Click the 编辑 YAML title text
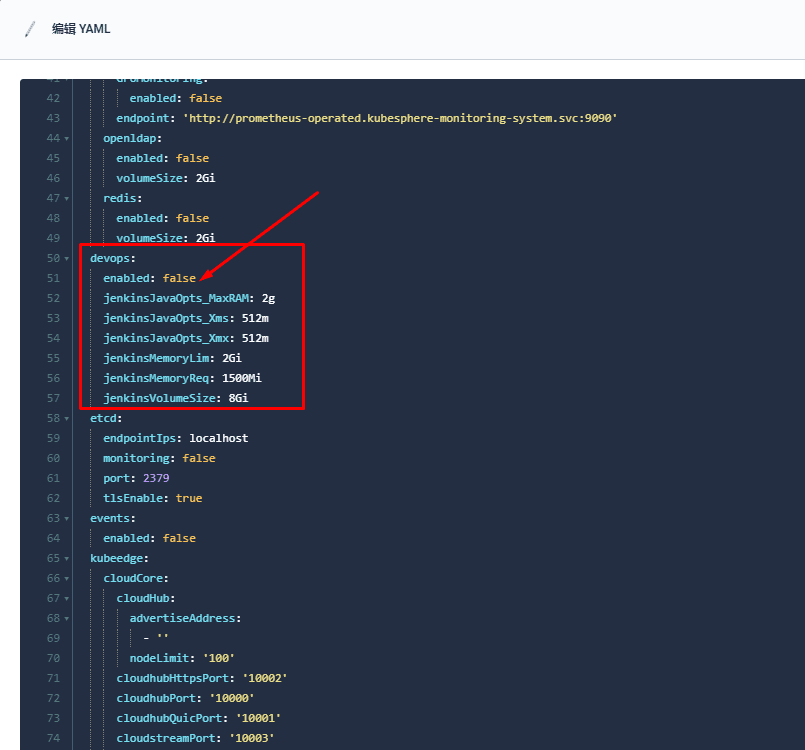805x750 pixels. click(81, 29)
